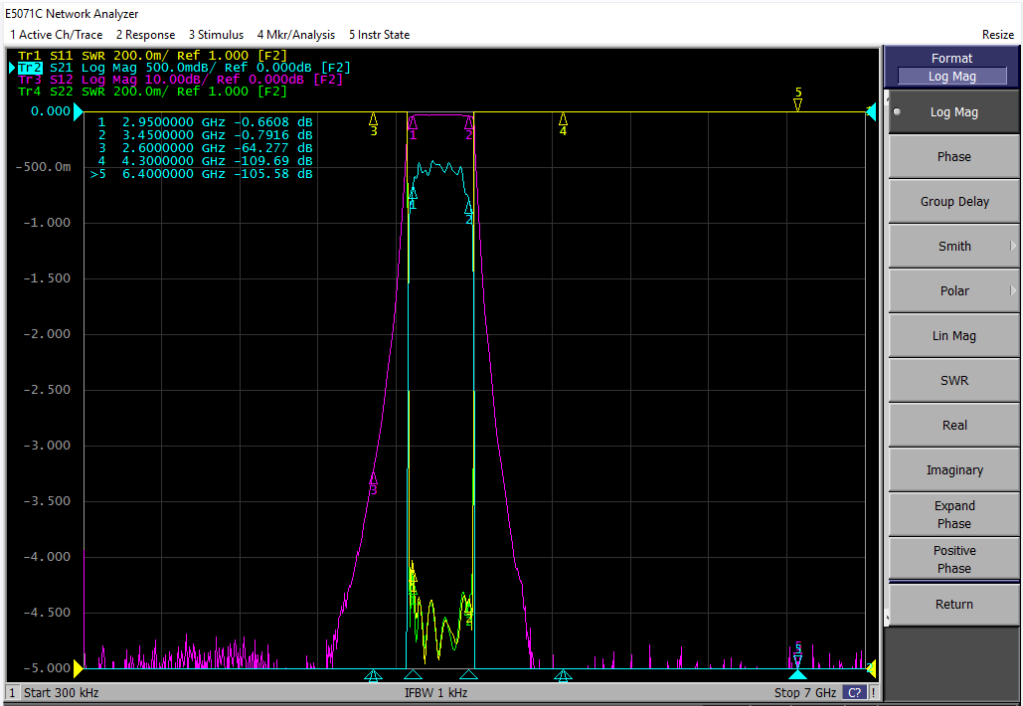Screen dimensions: 1023x706
Task: Click the Resize link at top right
Action: (x=998, y=35)
